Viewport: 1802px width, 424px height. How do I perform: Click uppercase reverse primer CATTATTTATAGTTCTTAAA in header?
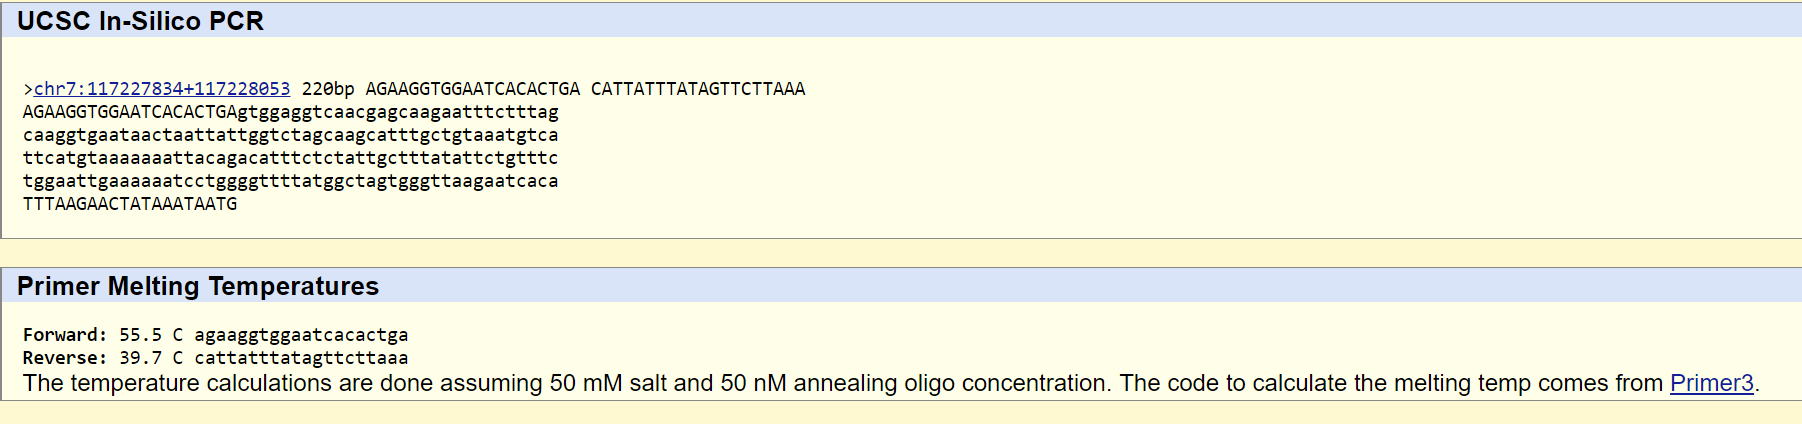[697, 89]
